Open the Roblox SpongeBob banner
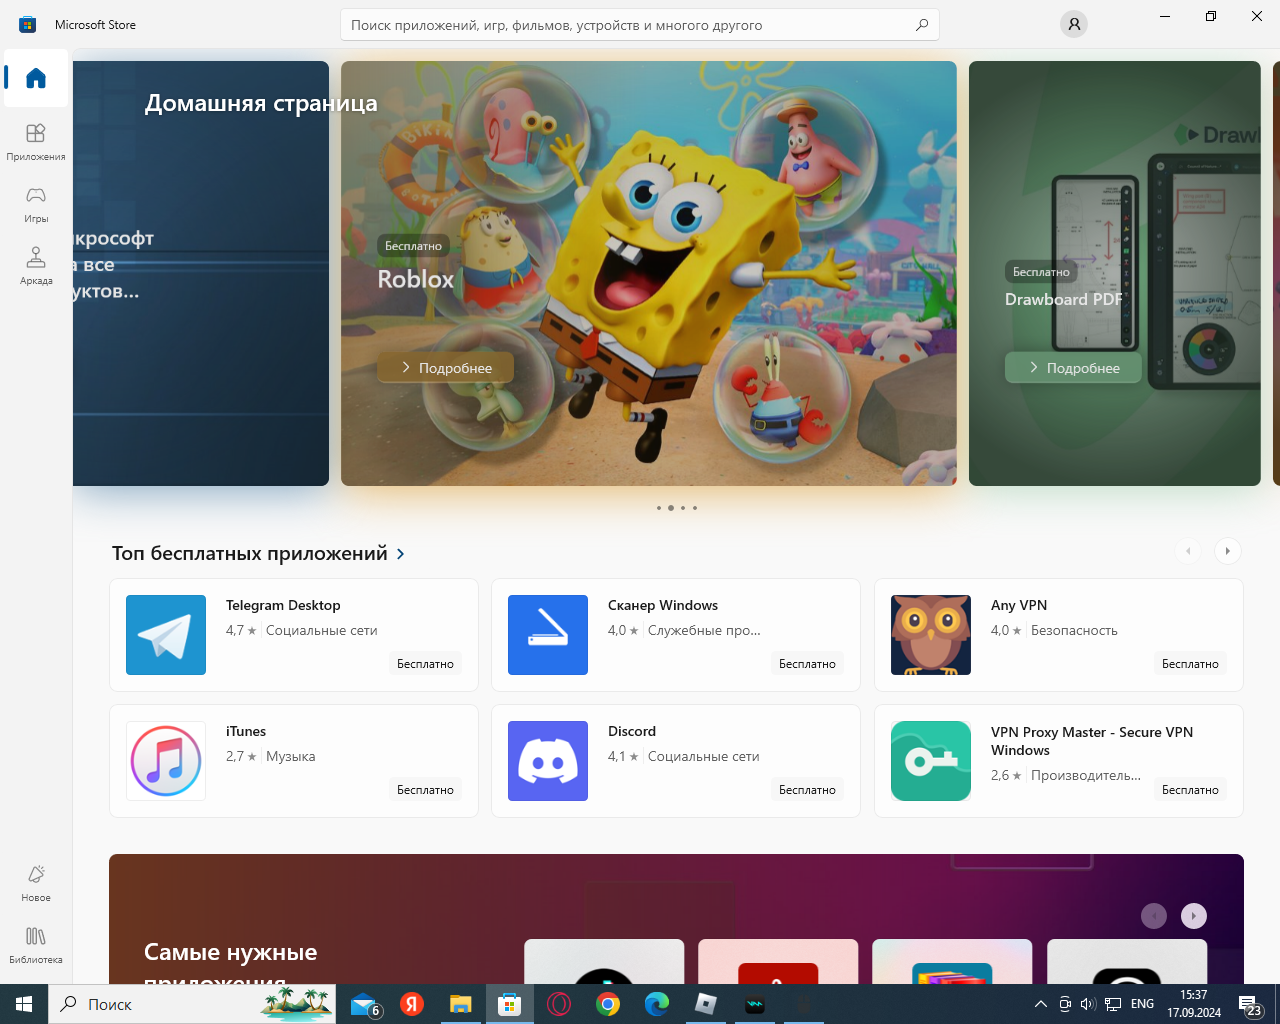 649,273
